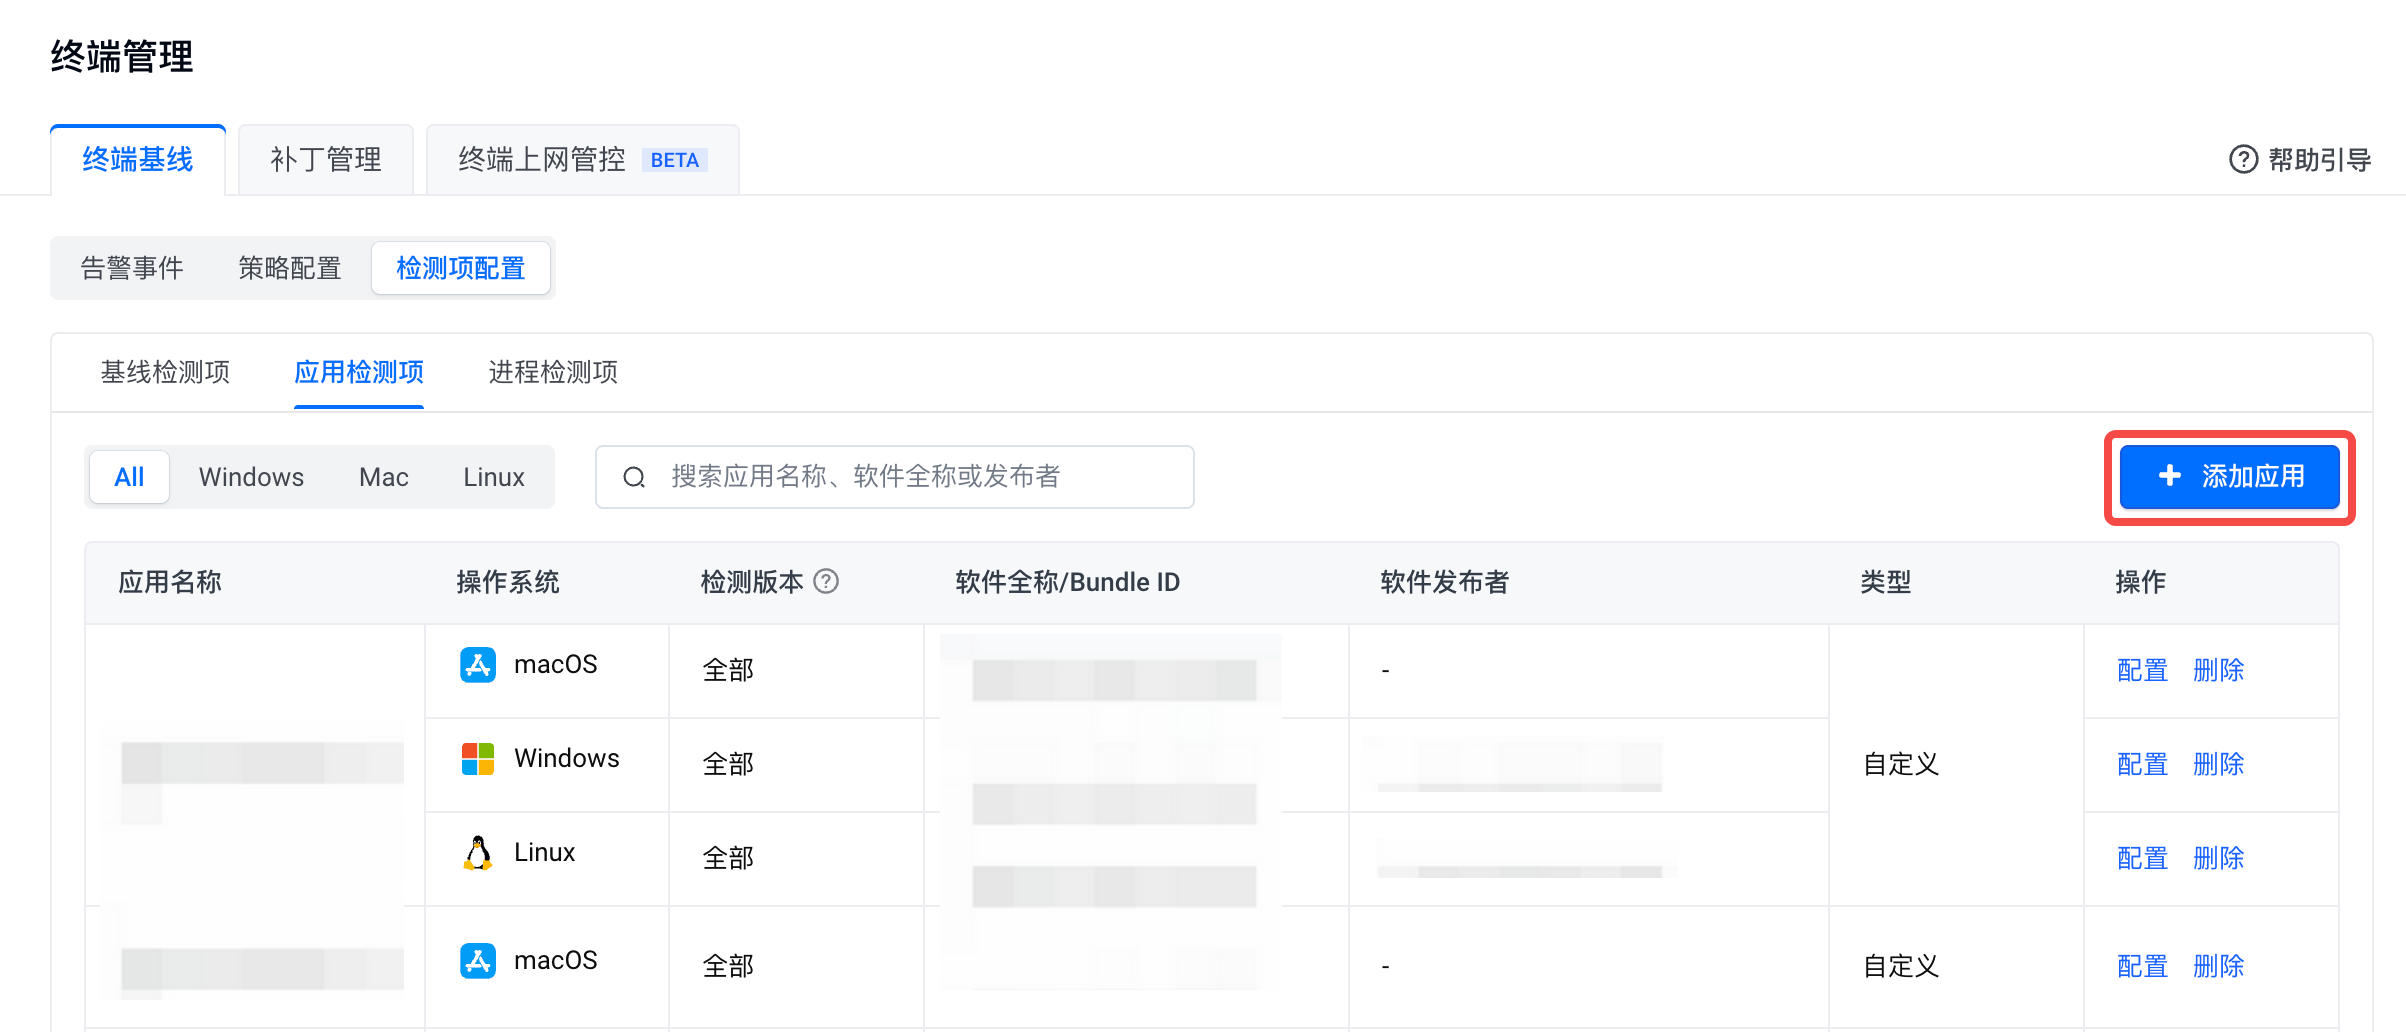Click the Linux penguin icon
The height and width of the screenshot is (1032, 2406).
coord(478,853)
